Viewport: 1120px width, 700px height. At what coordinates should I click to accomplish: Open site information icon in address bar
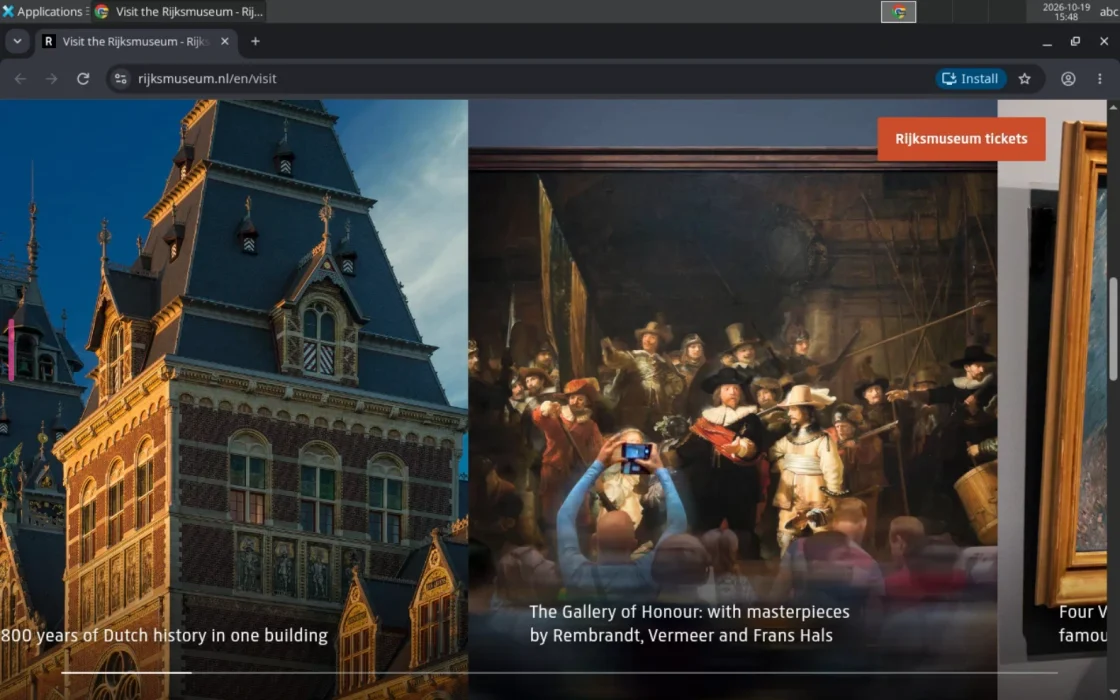point(121,79)
